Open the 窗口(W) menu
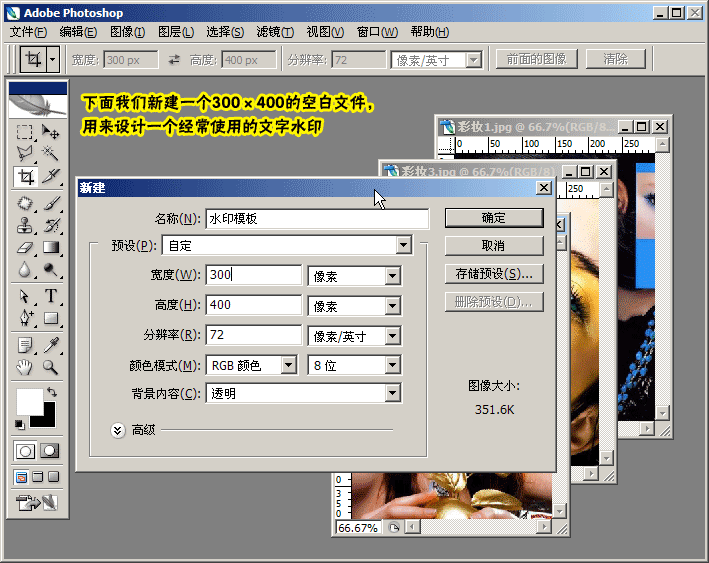Viewport: 709px width, 563px height. coord(377,32)
